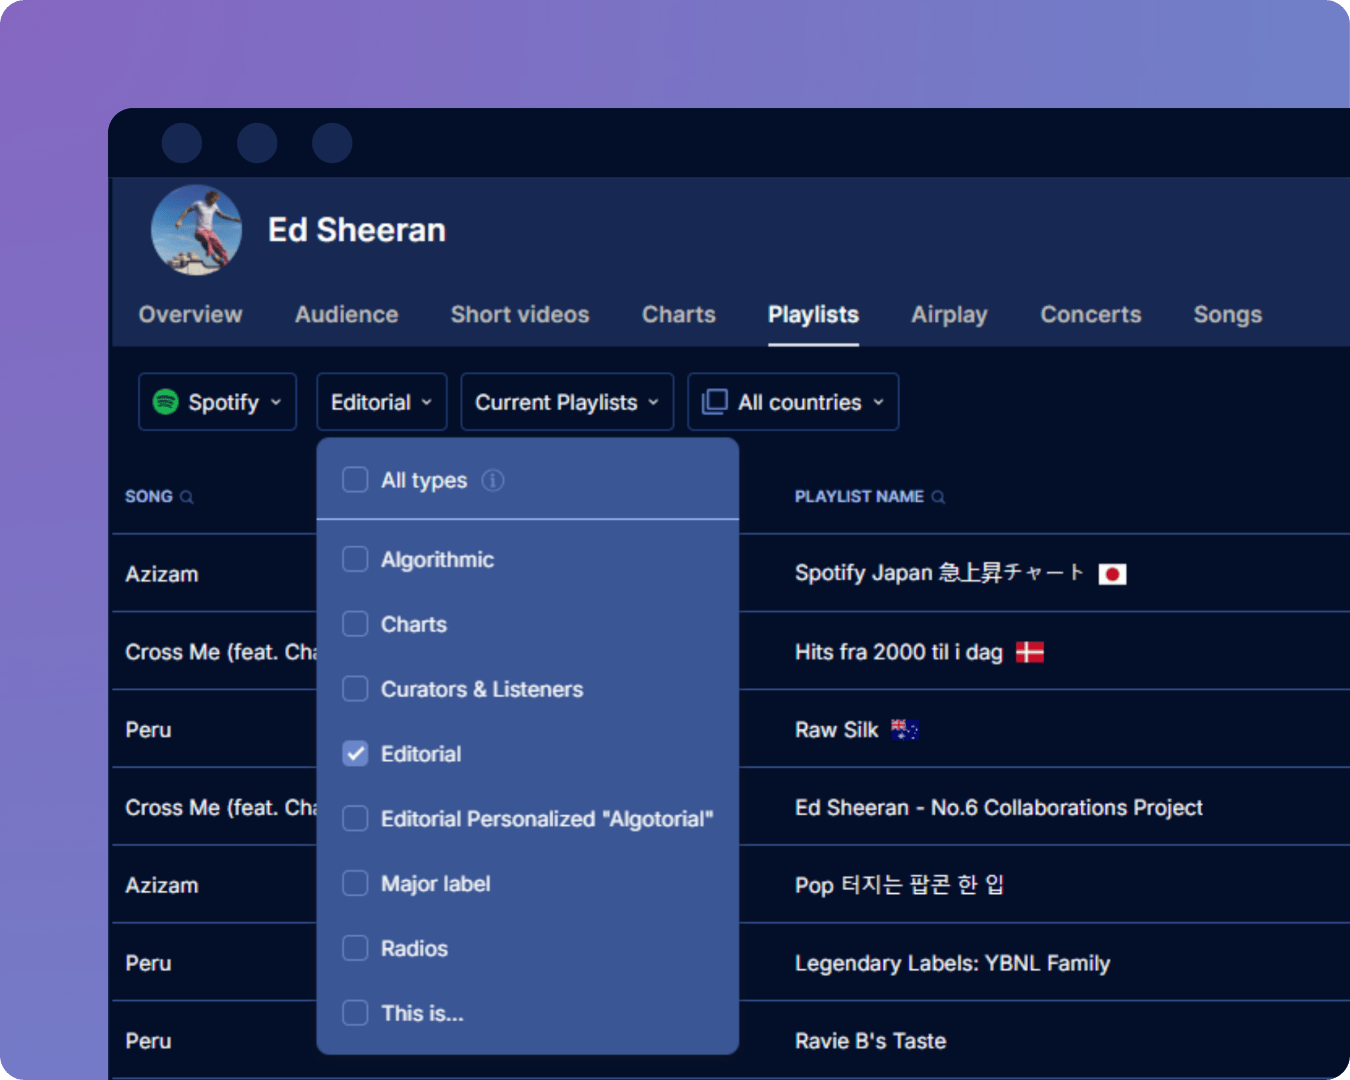Uncheck the Editorial playlist type

[355, 753]
